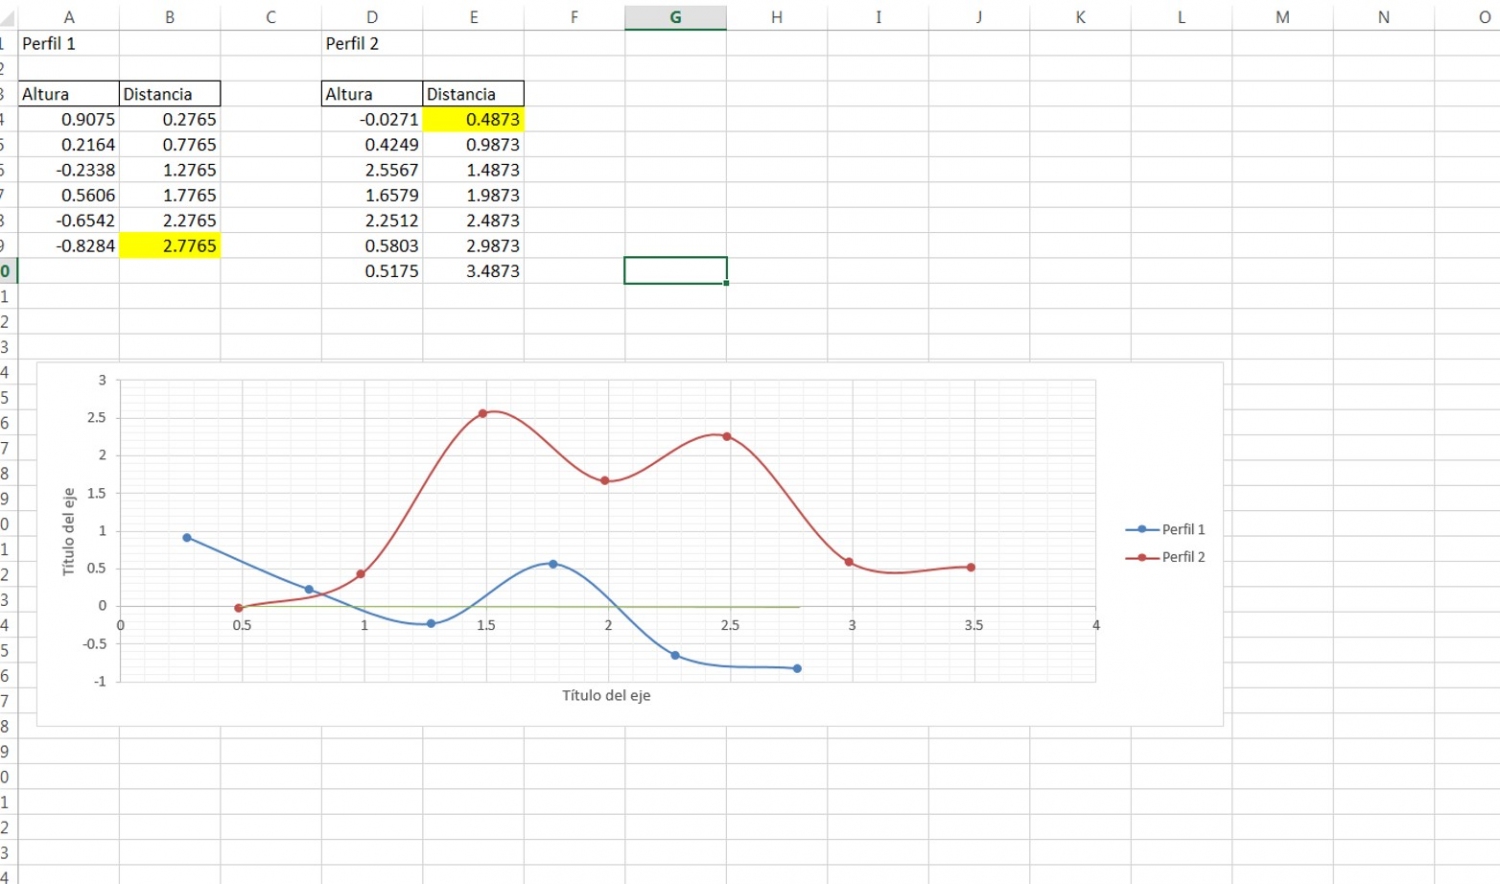The image size is (1500, 884).
Task: Click cell containing 2.5567
Action: pos(372,170)
